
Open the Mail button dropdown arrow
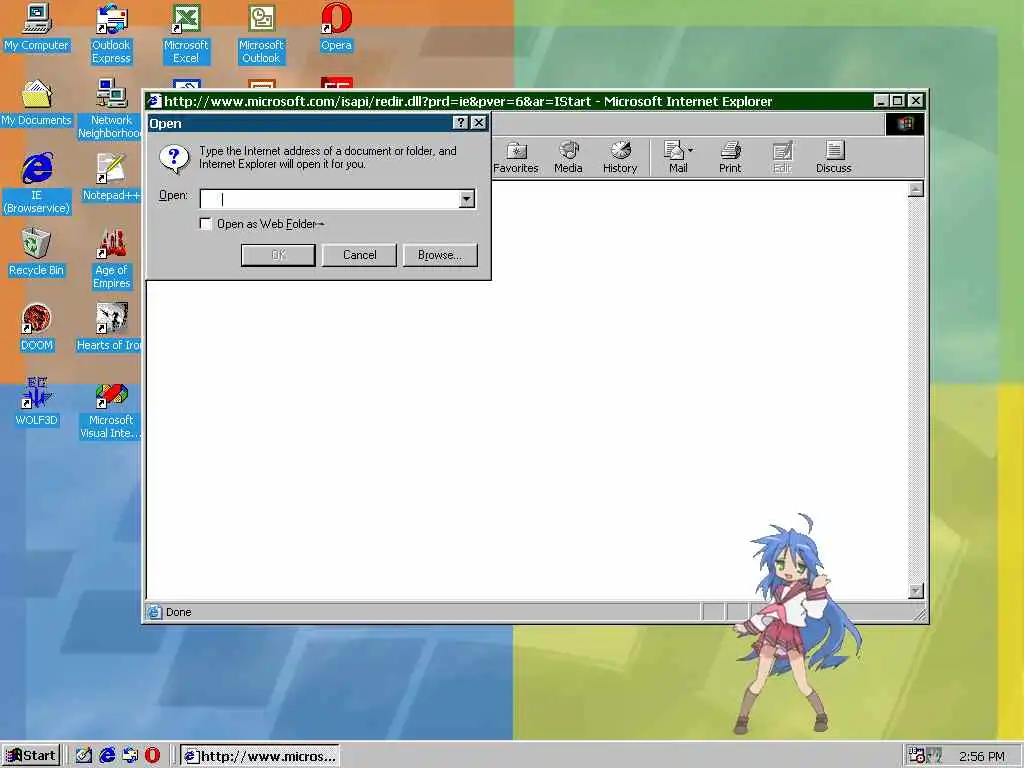(x=691, y=150)
